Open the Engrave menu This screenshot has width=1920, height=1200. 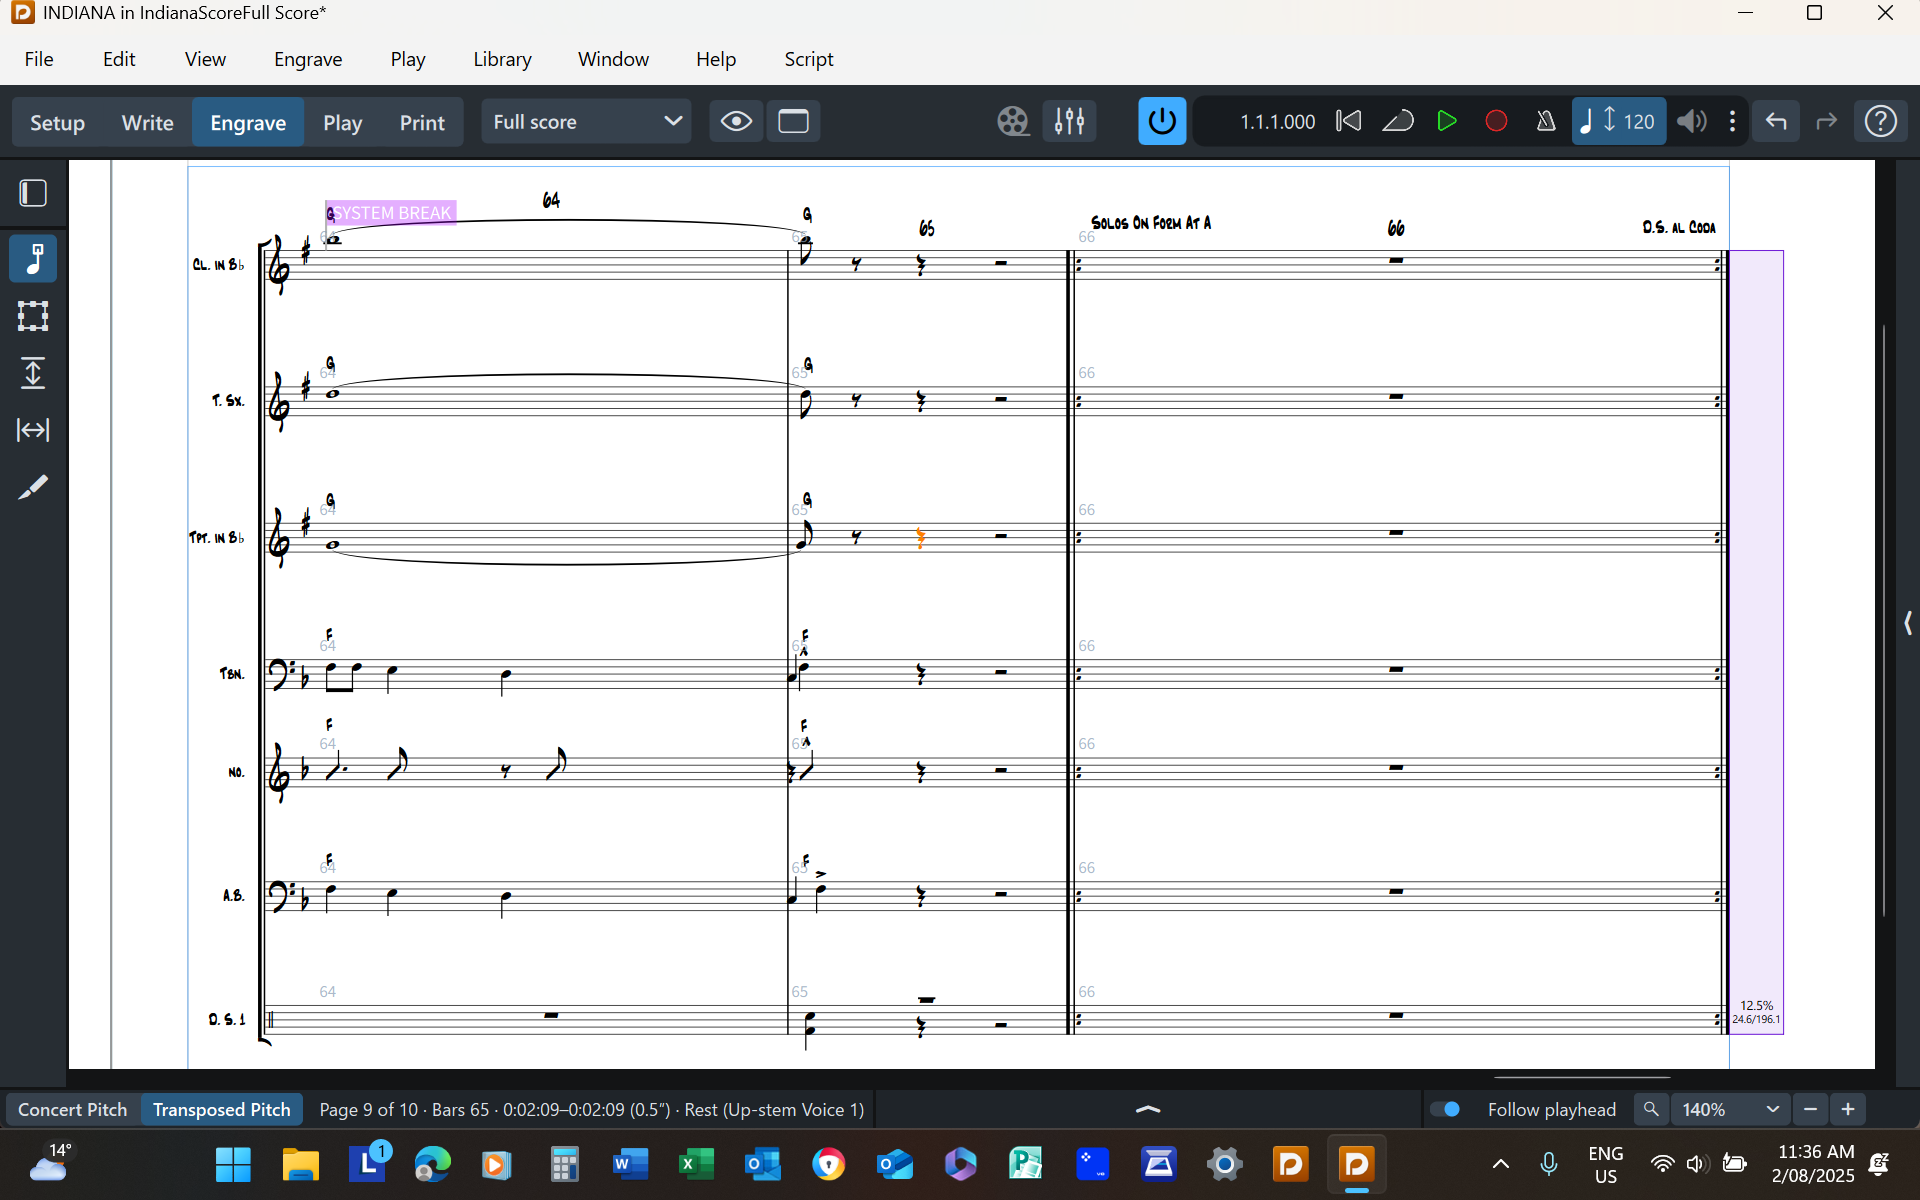point(307,59)
